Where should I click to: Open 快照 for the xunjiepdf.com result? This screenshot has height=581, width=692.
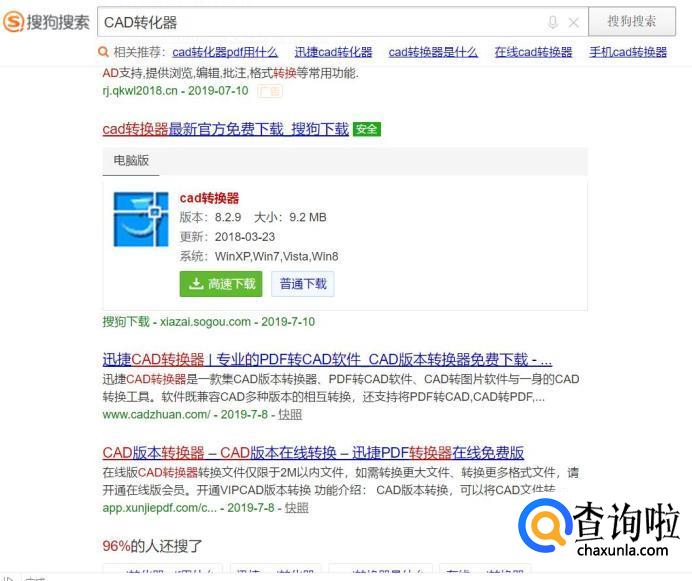pos(296,508)
